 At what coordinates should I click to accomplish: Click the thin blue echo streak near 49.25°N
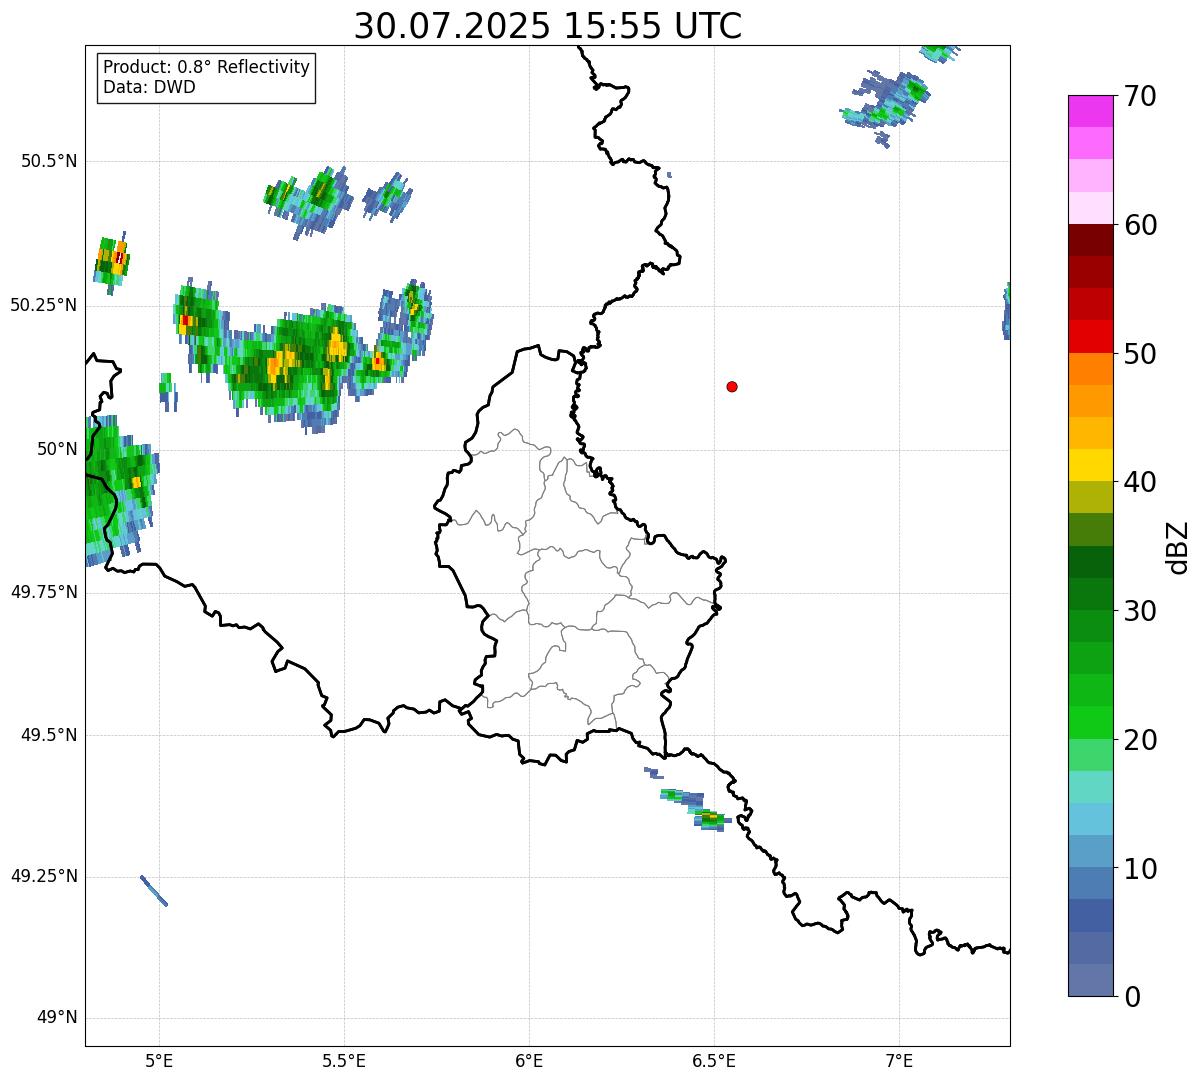tap(154, 891)
